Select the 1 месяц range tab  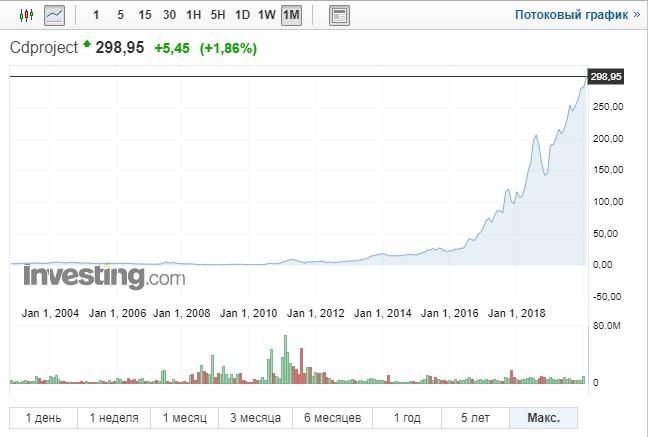(x=185, y=418)
